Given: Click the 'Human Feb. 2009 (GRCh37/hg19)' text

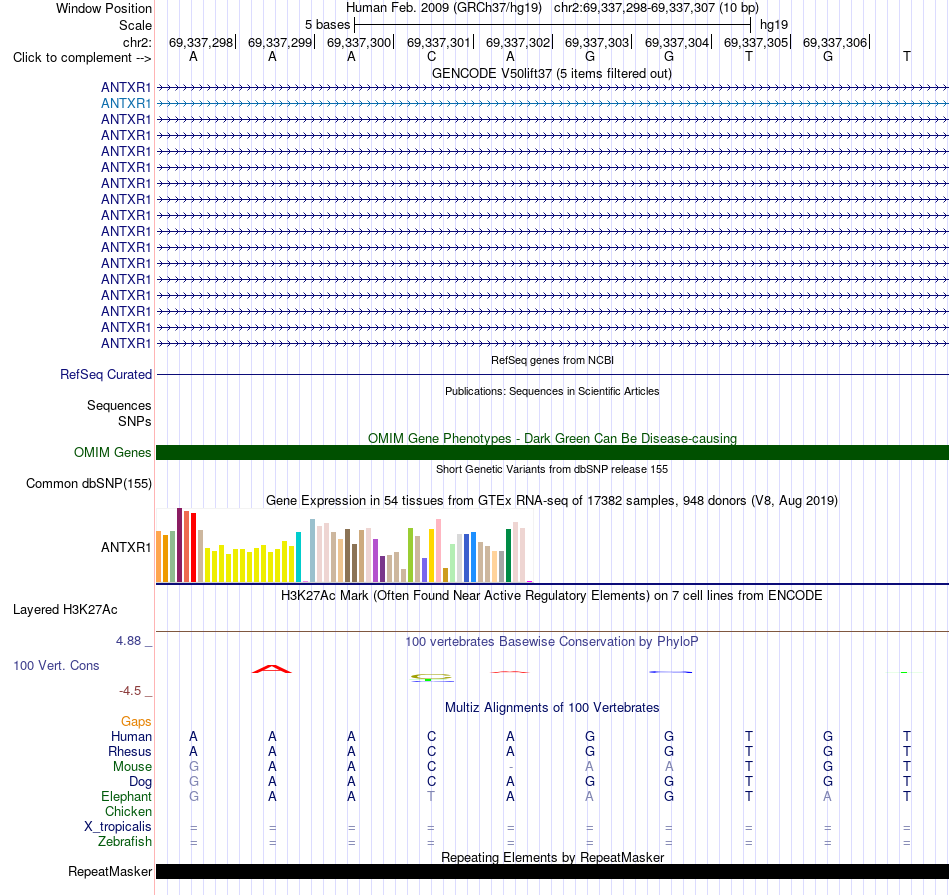Looking at the screenshot, I should [444, 8].
